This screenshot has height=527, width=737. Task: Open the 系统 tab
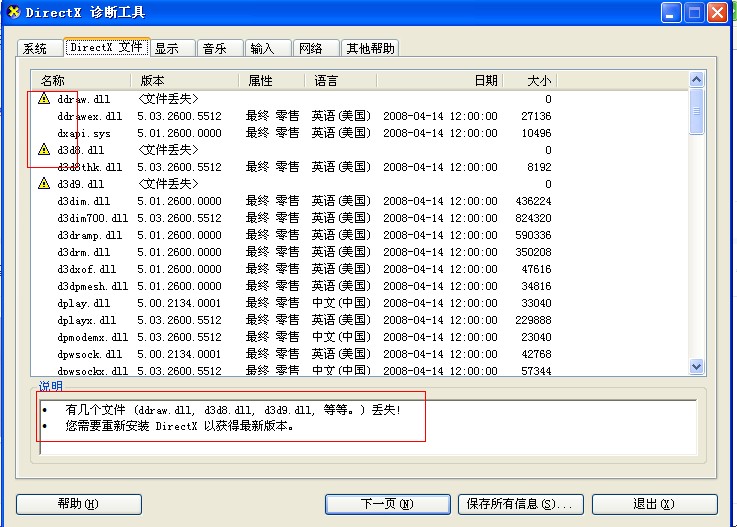tap(39, 48)
